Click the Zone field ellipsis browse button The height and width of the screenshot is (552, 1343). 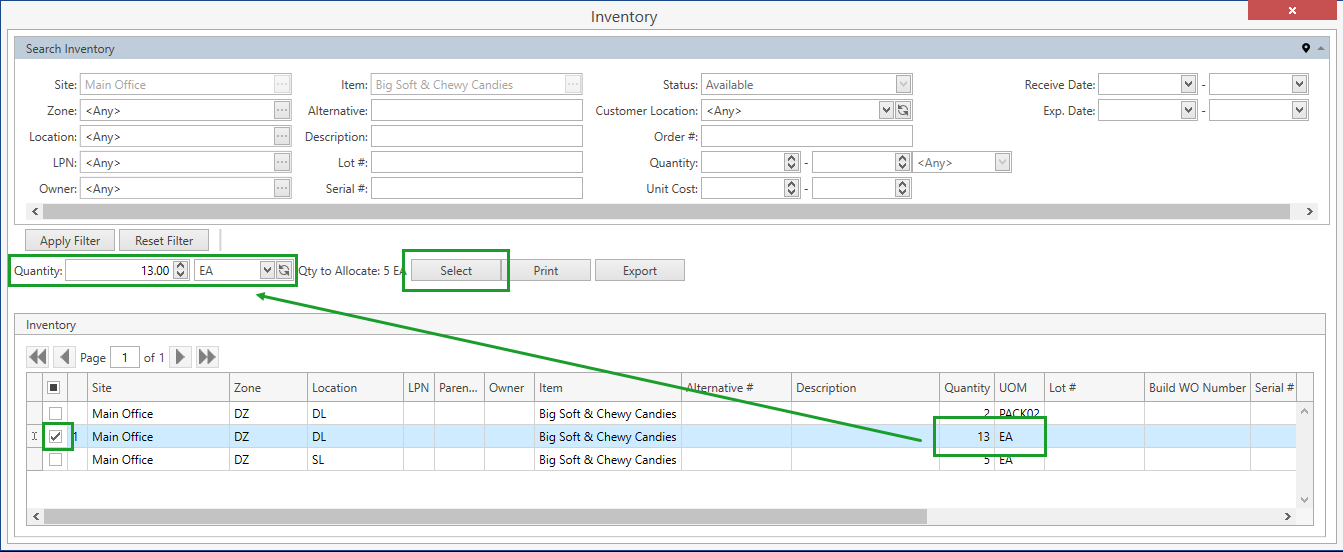[x=282, y=111]
